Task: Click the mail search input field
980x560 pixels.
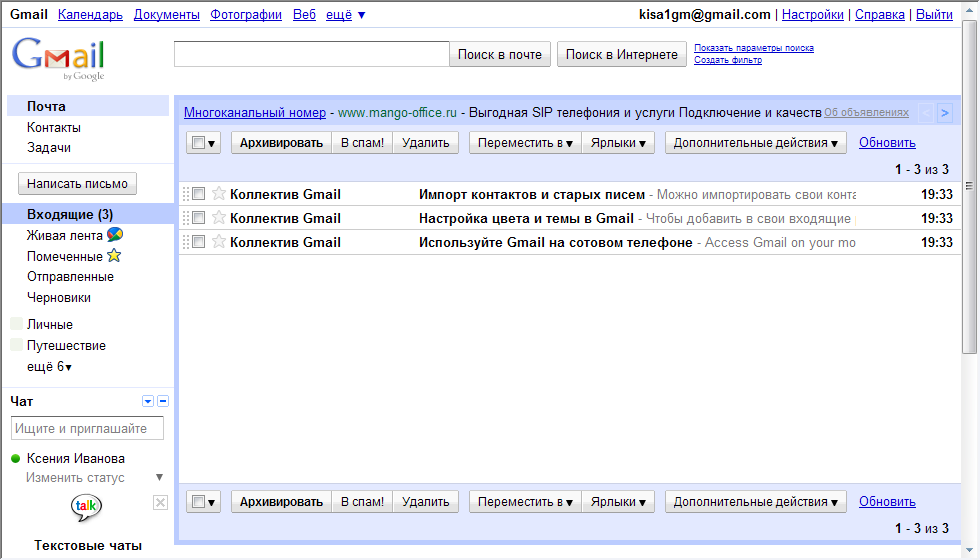Action: 312,54
